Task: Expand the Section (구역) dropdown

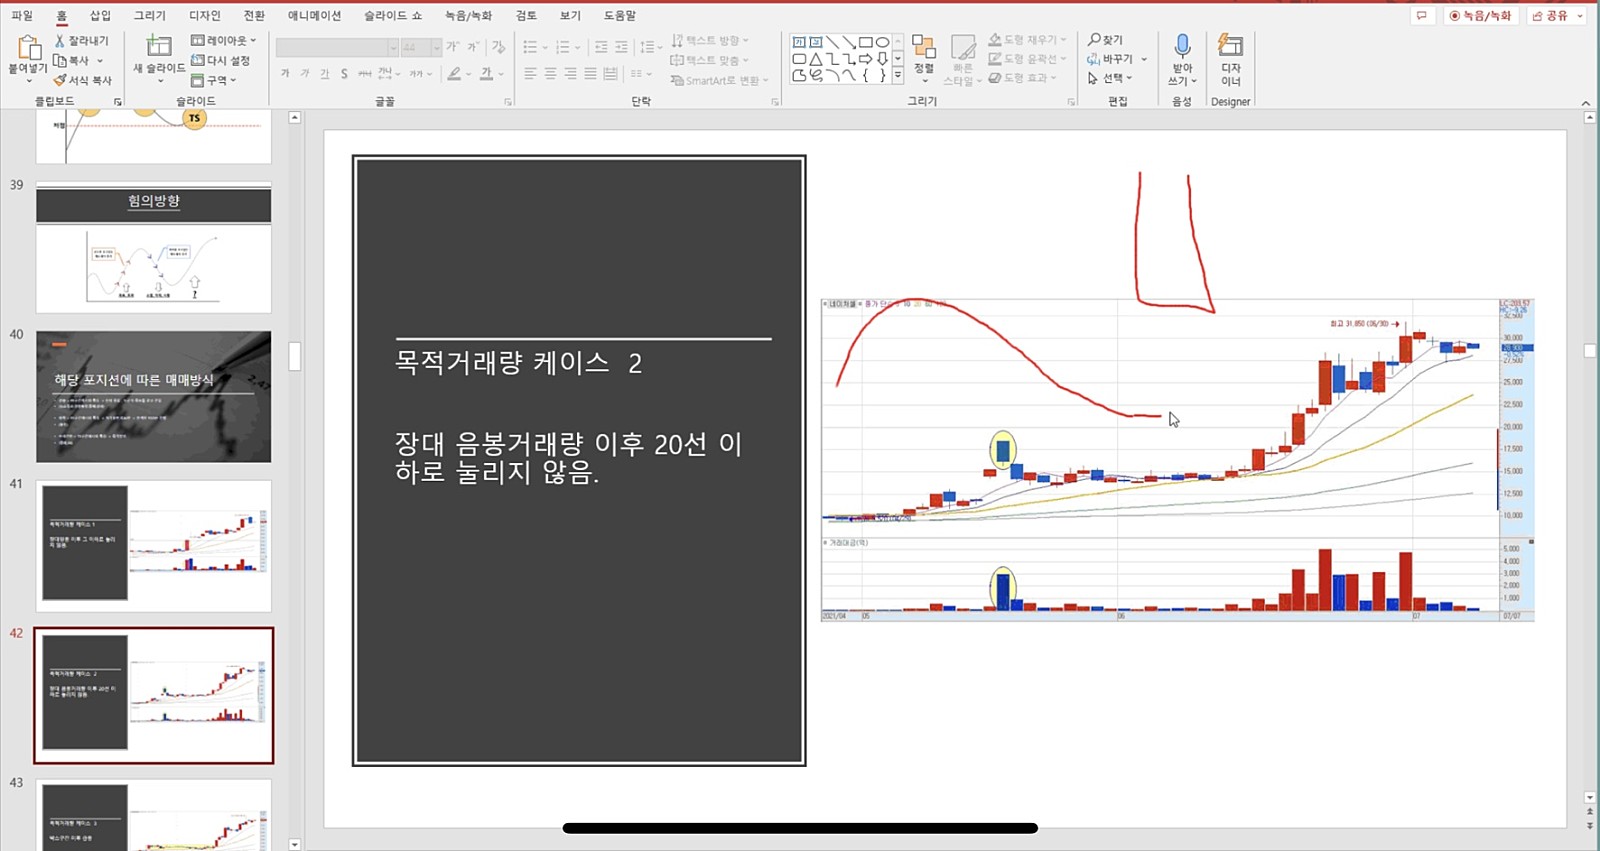Action: 213,80
